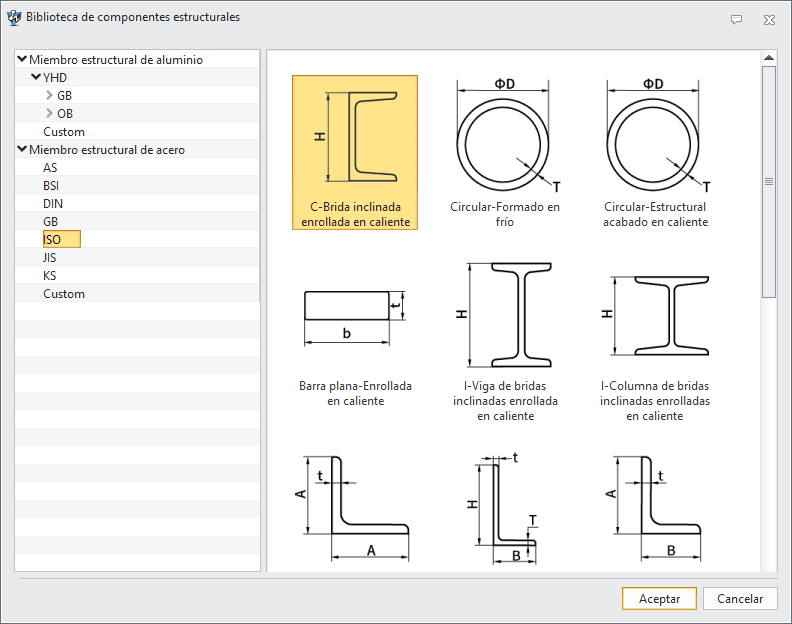Select the DIN steel standard
Screen dimensions: 792x624
(53, 204)
